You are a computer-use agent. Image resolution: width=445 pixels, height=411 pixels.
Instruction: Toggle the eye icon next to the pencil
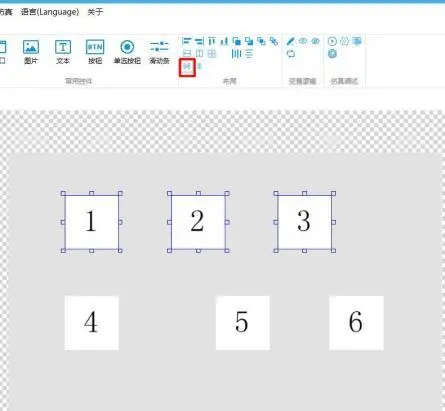tap(303, 41)
